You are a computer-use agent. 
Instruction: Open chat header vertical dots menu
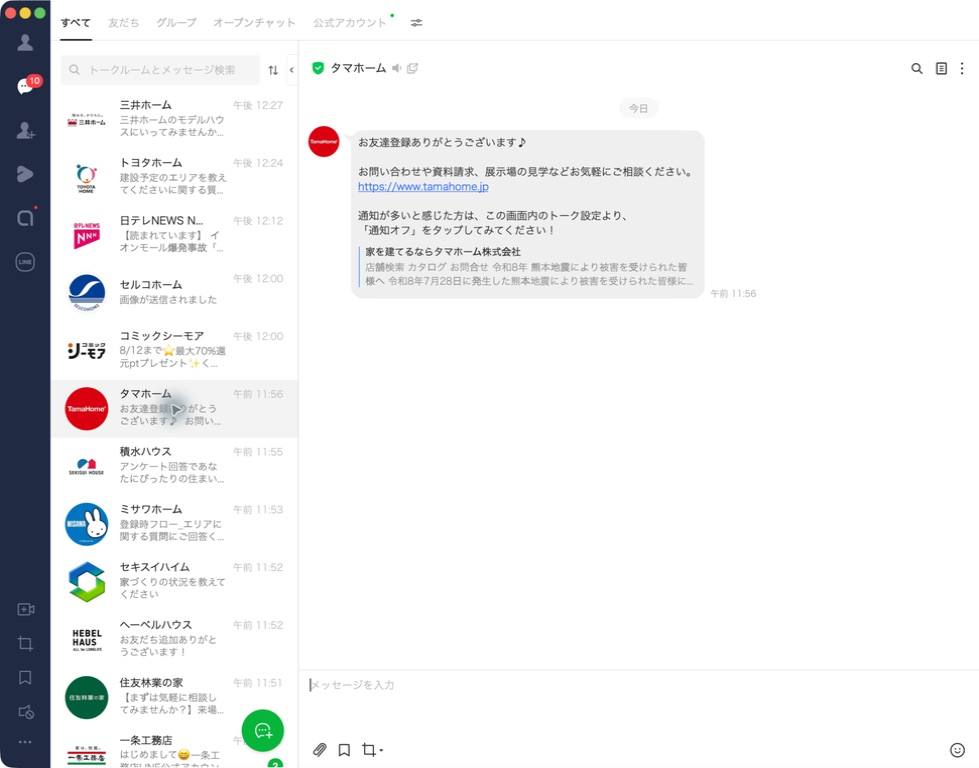point(962,68)
